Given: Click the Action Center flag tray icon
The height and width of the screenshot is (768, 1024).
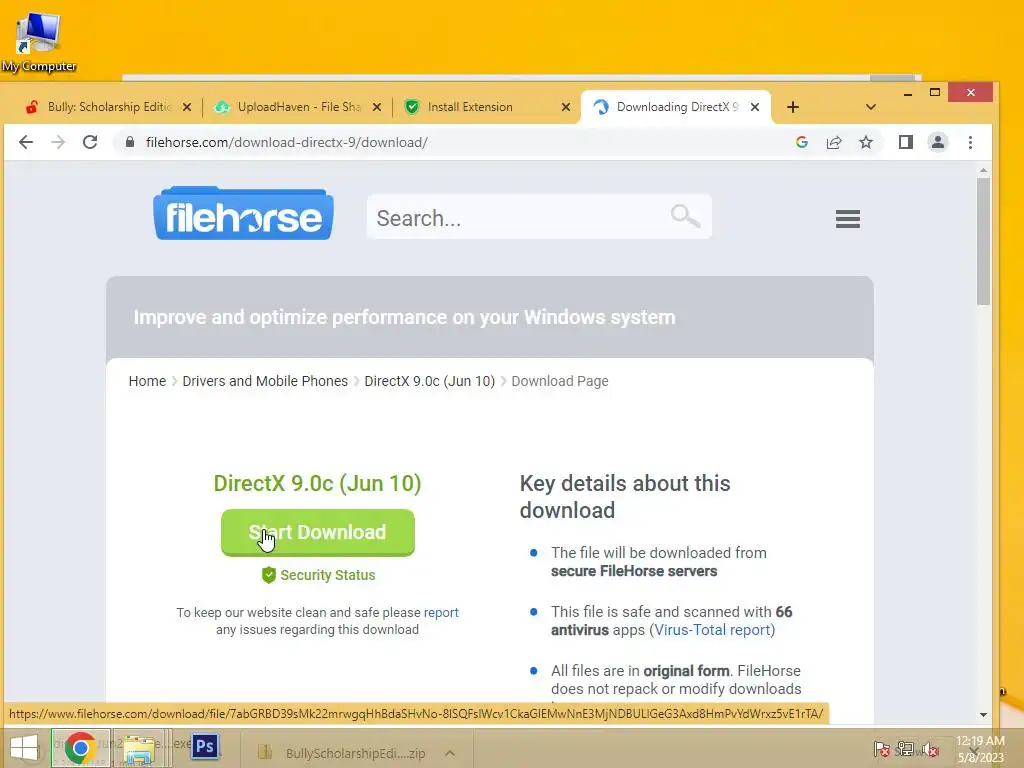Looking at the screenshot, I should (881, 749).
